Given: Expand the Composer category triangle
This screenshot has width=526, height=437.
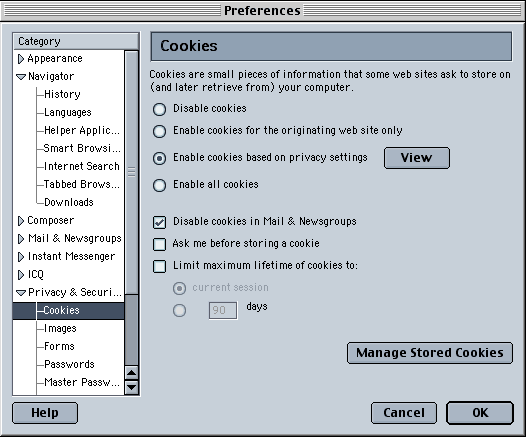Looking at the screenshot, I should tap(21, 221).
